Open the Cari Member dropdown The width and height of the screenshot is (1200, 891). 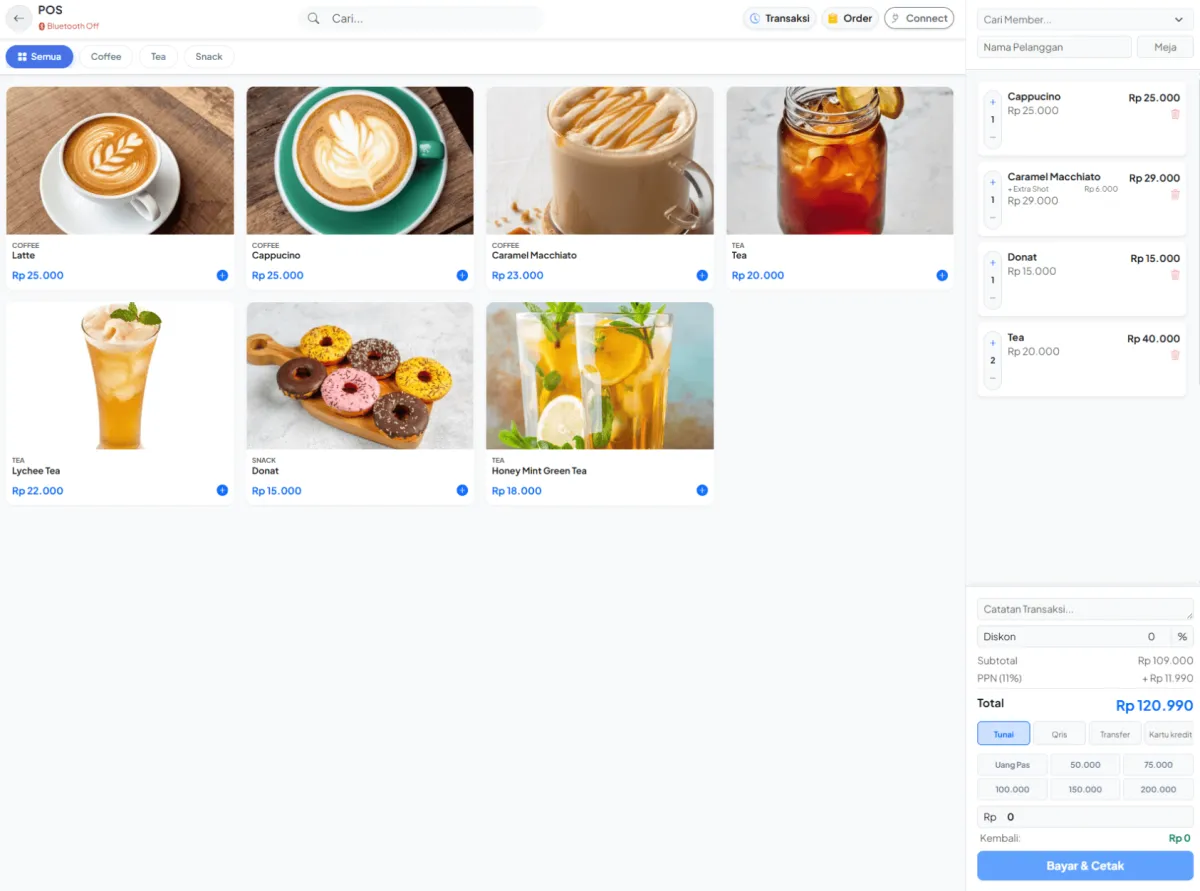[x=1082, y=19]
